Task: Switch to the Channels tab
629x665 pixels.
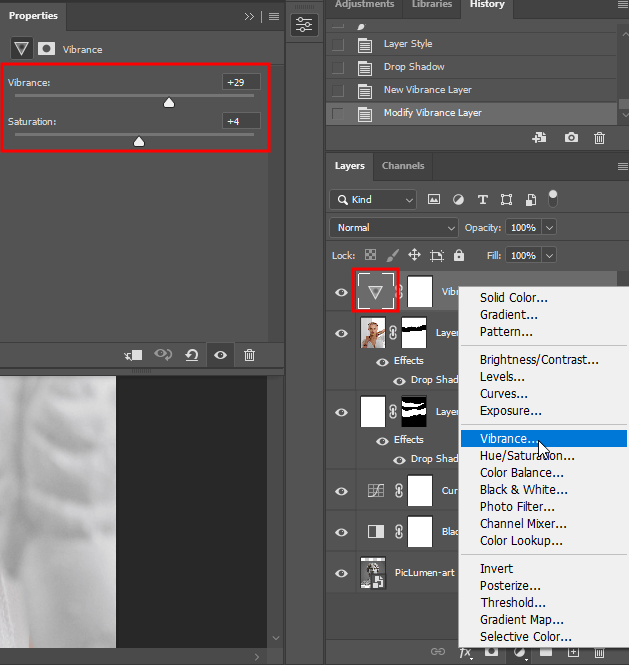Action: tap(403, 166)
